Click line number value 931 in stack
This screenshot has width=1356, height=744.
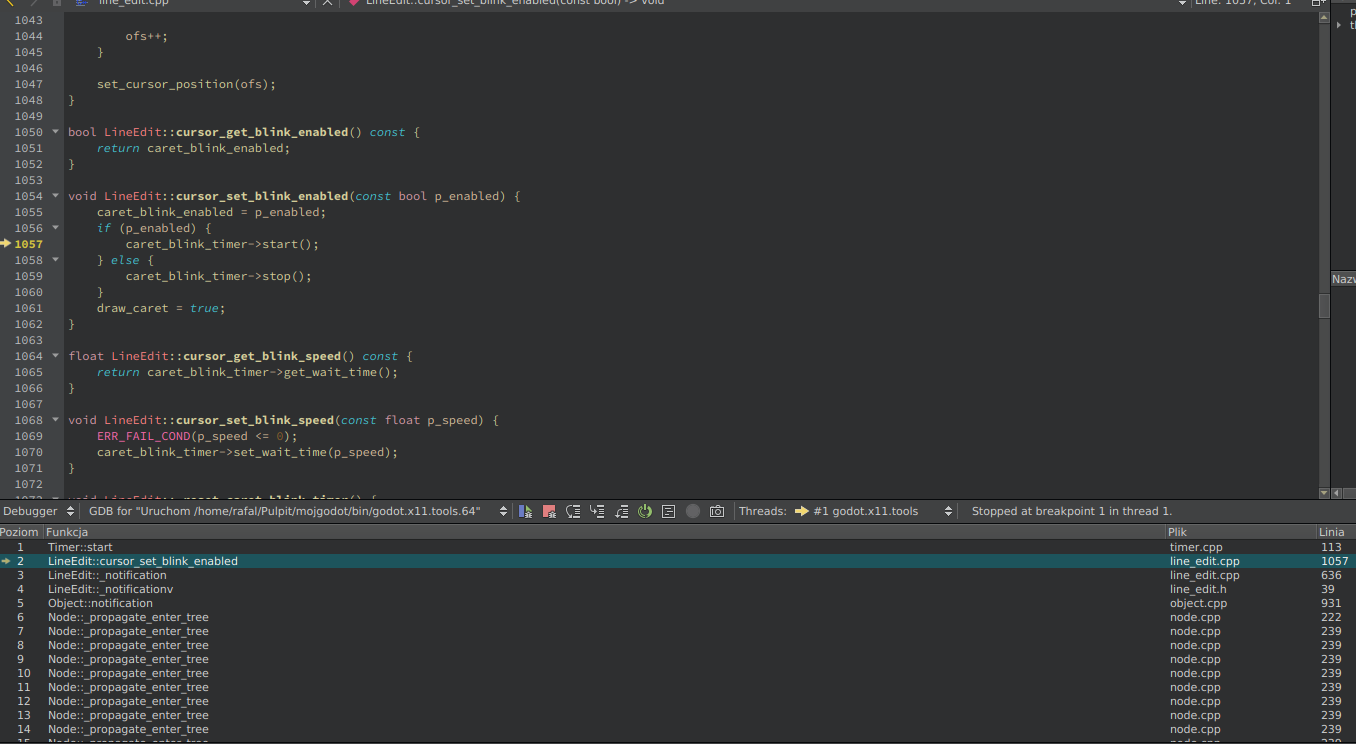click(x=1331, y=603)
